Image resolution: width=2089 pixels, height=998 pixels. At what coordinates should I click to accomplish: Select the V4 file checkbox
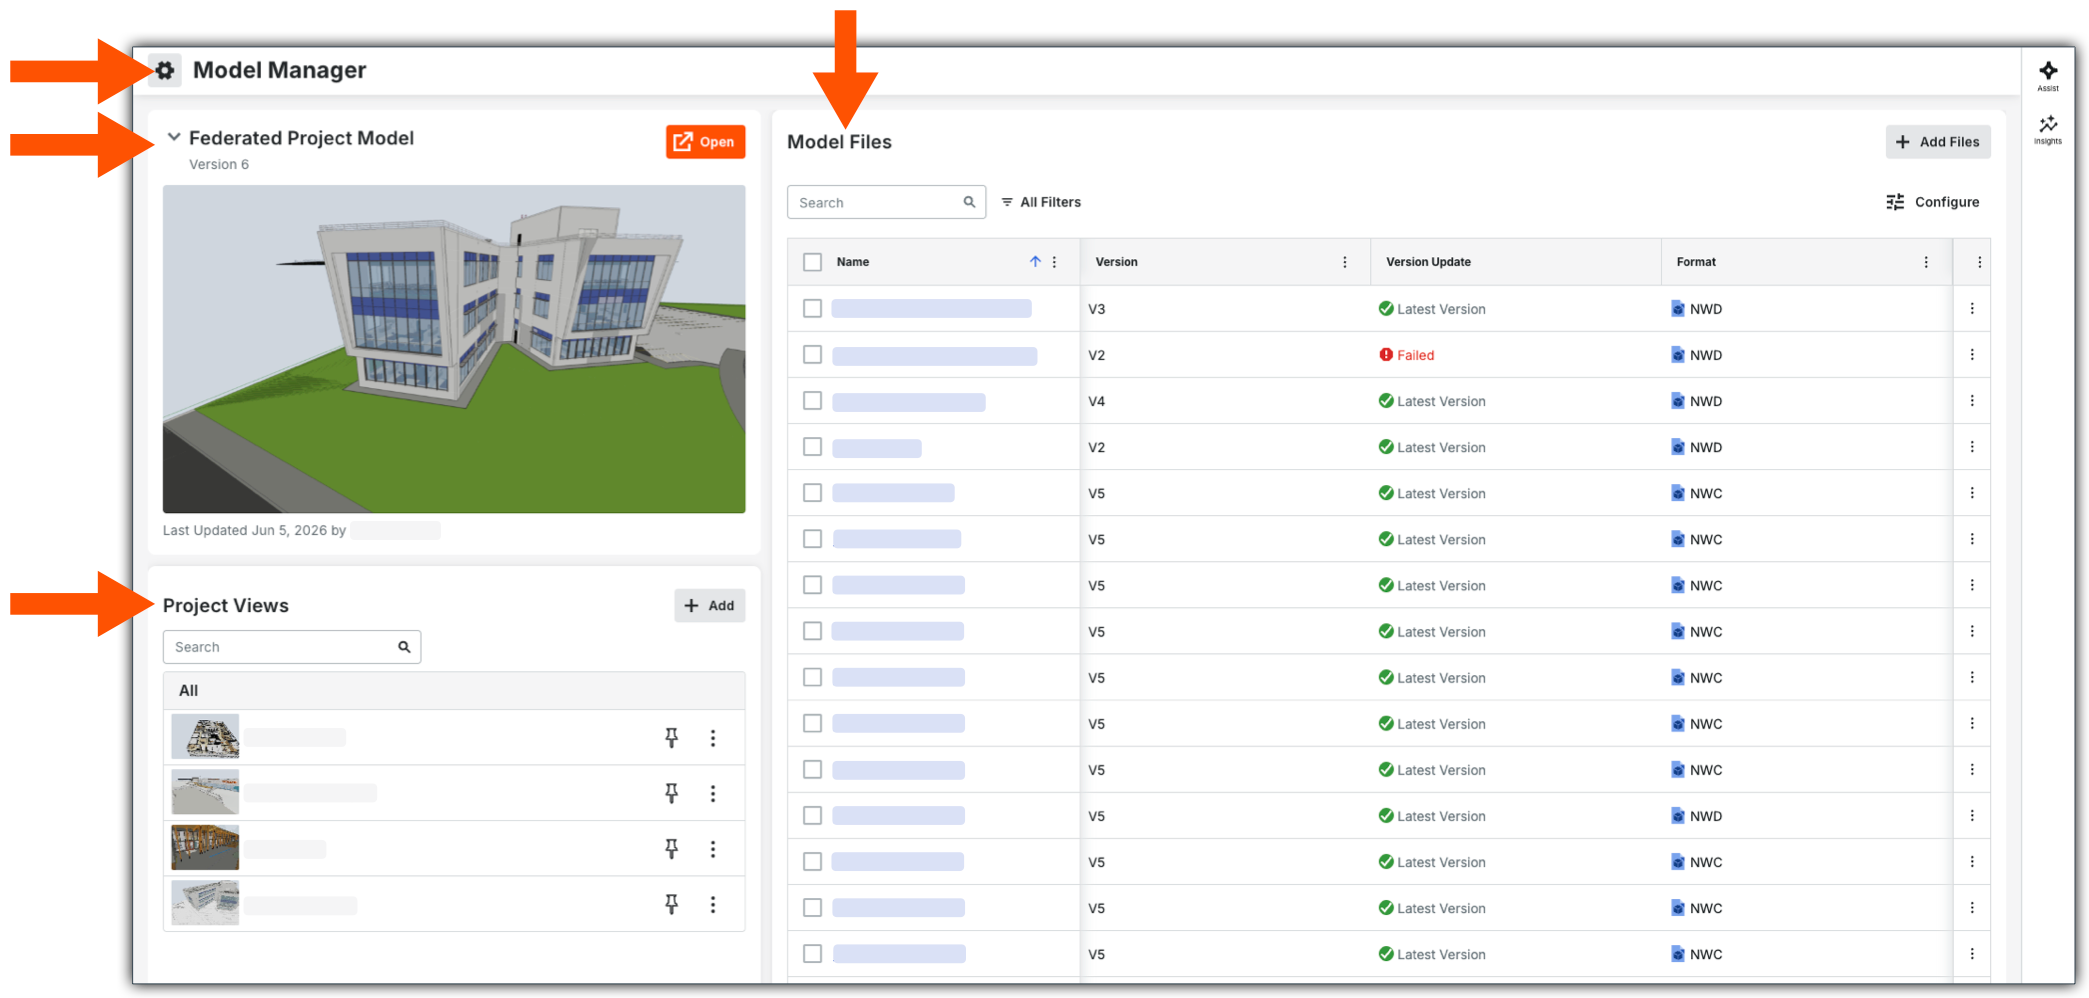[x=812, y=401]
